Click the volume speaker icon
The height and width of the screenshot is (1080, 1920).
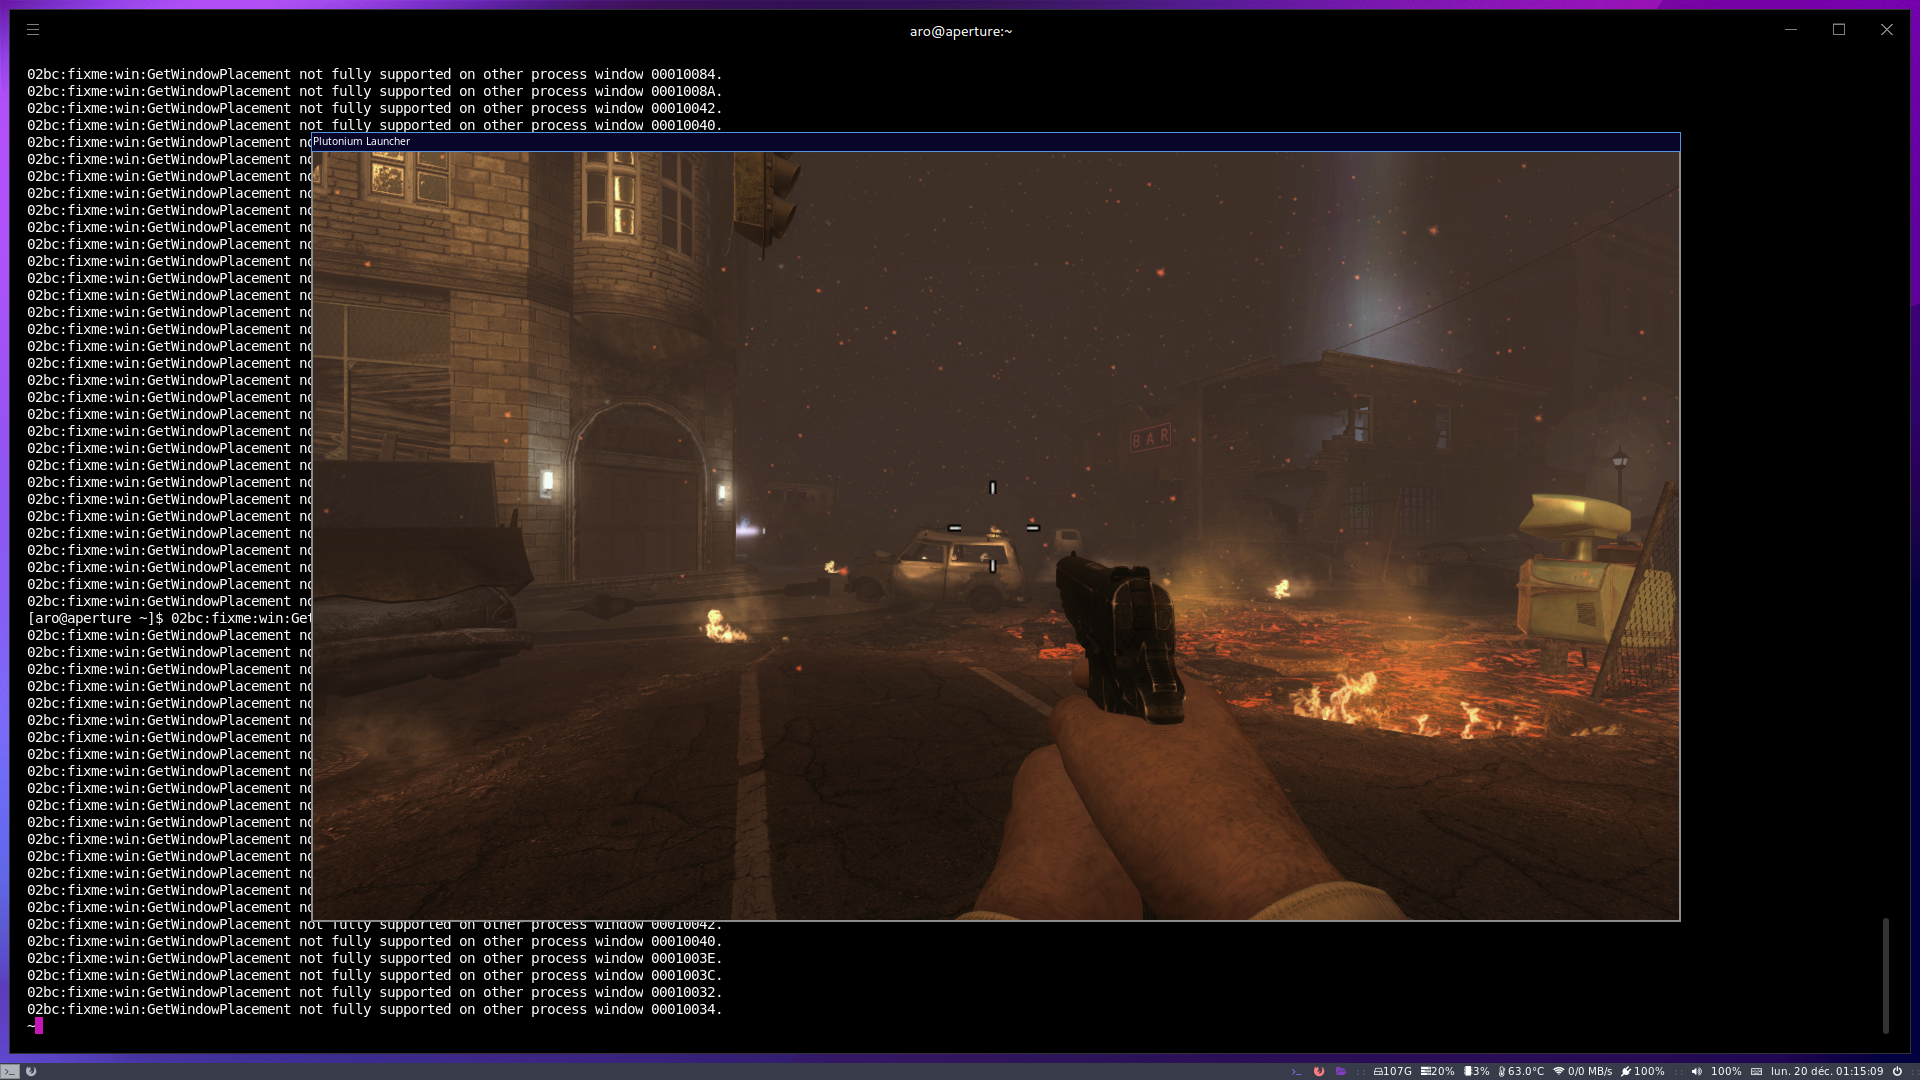pyautogui.click(x=1697, y=1071)
